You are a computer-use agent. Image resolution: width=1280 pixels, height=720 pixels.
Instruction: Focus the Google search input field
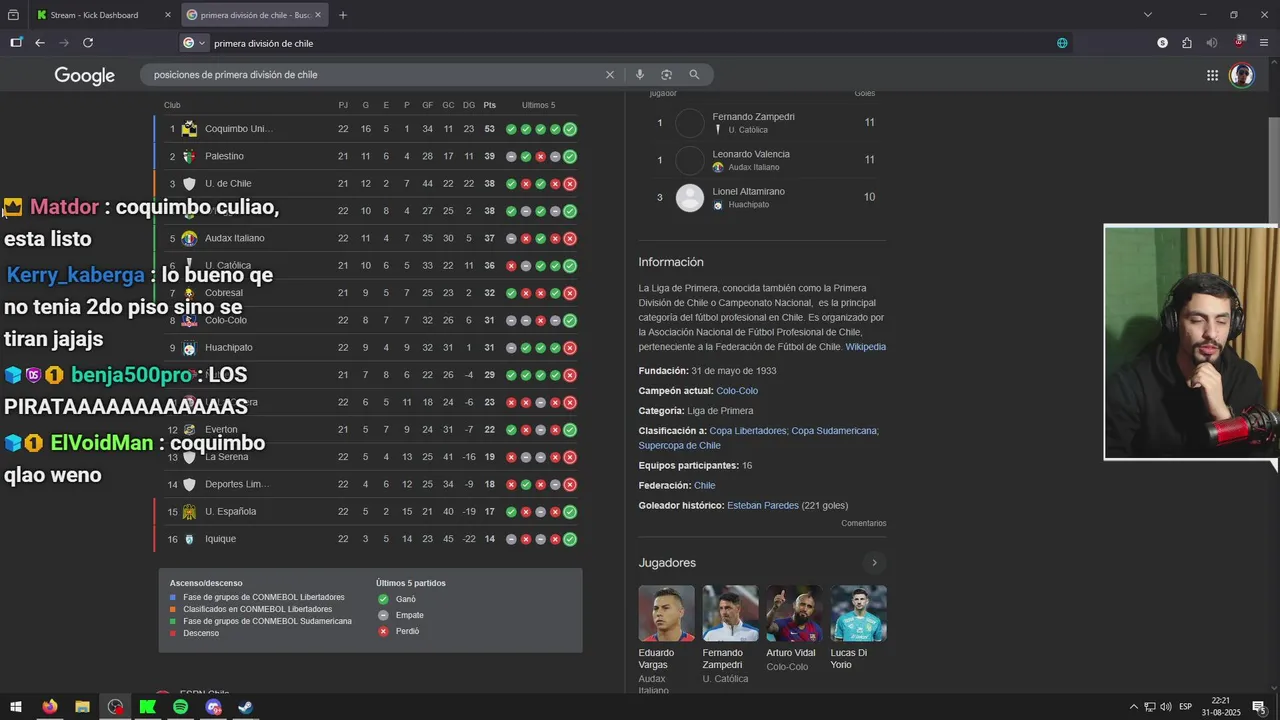point(375,75)
